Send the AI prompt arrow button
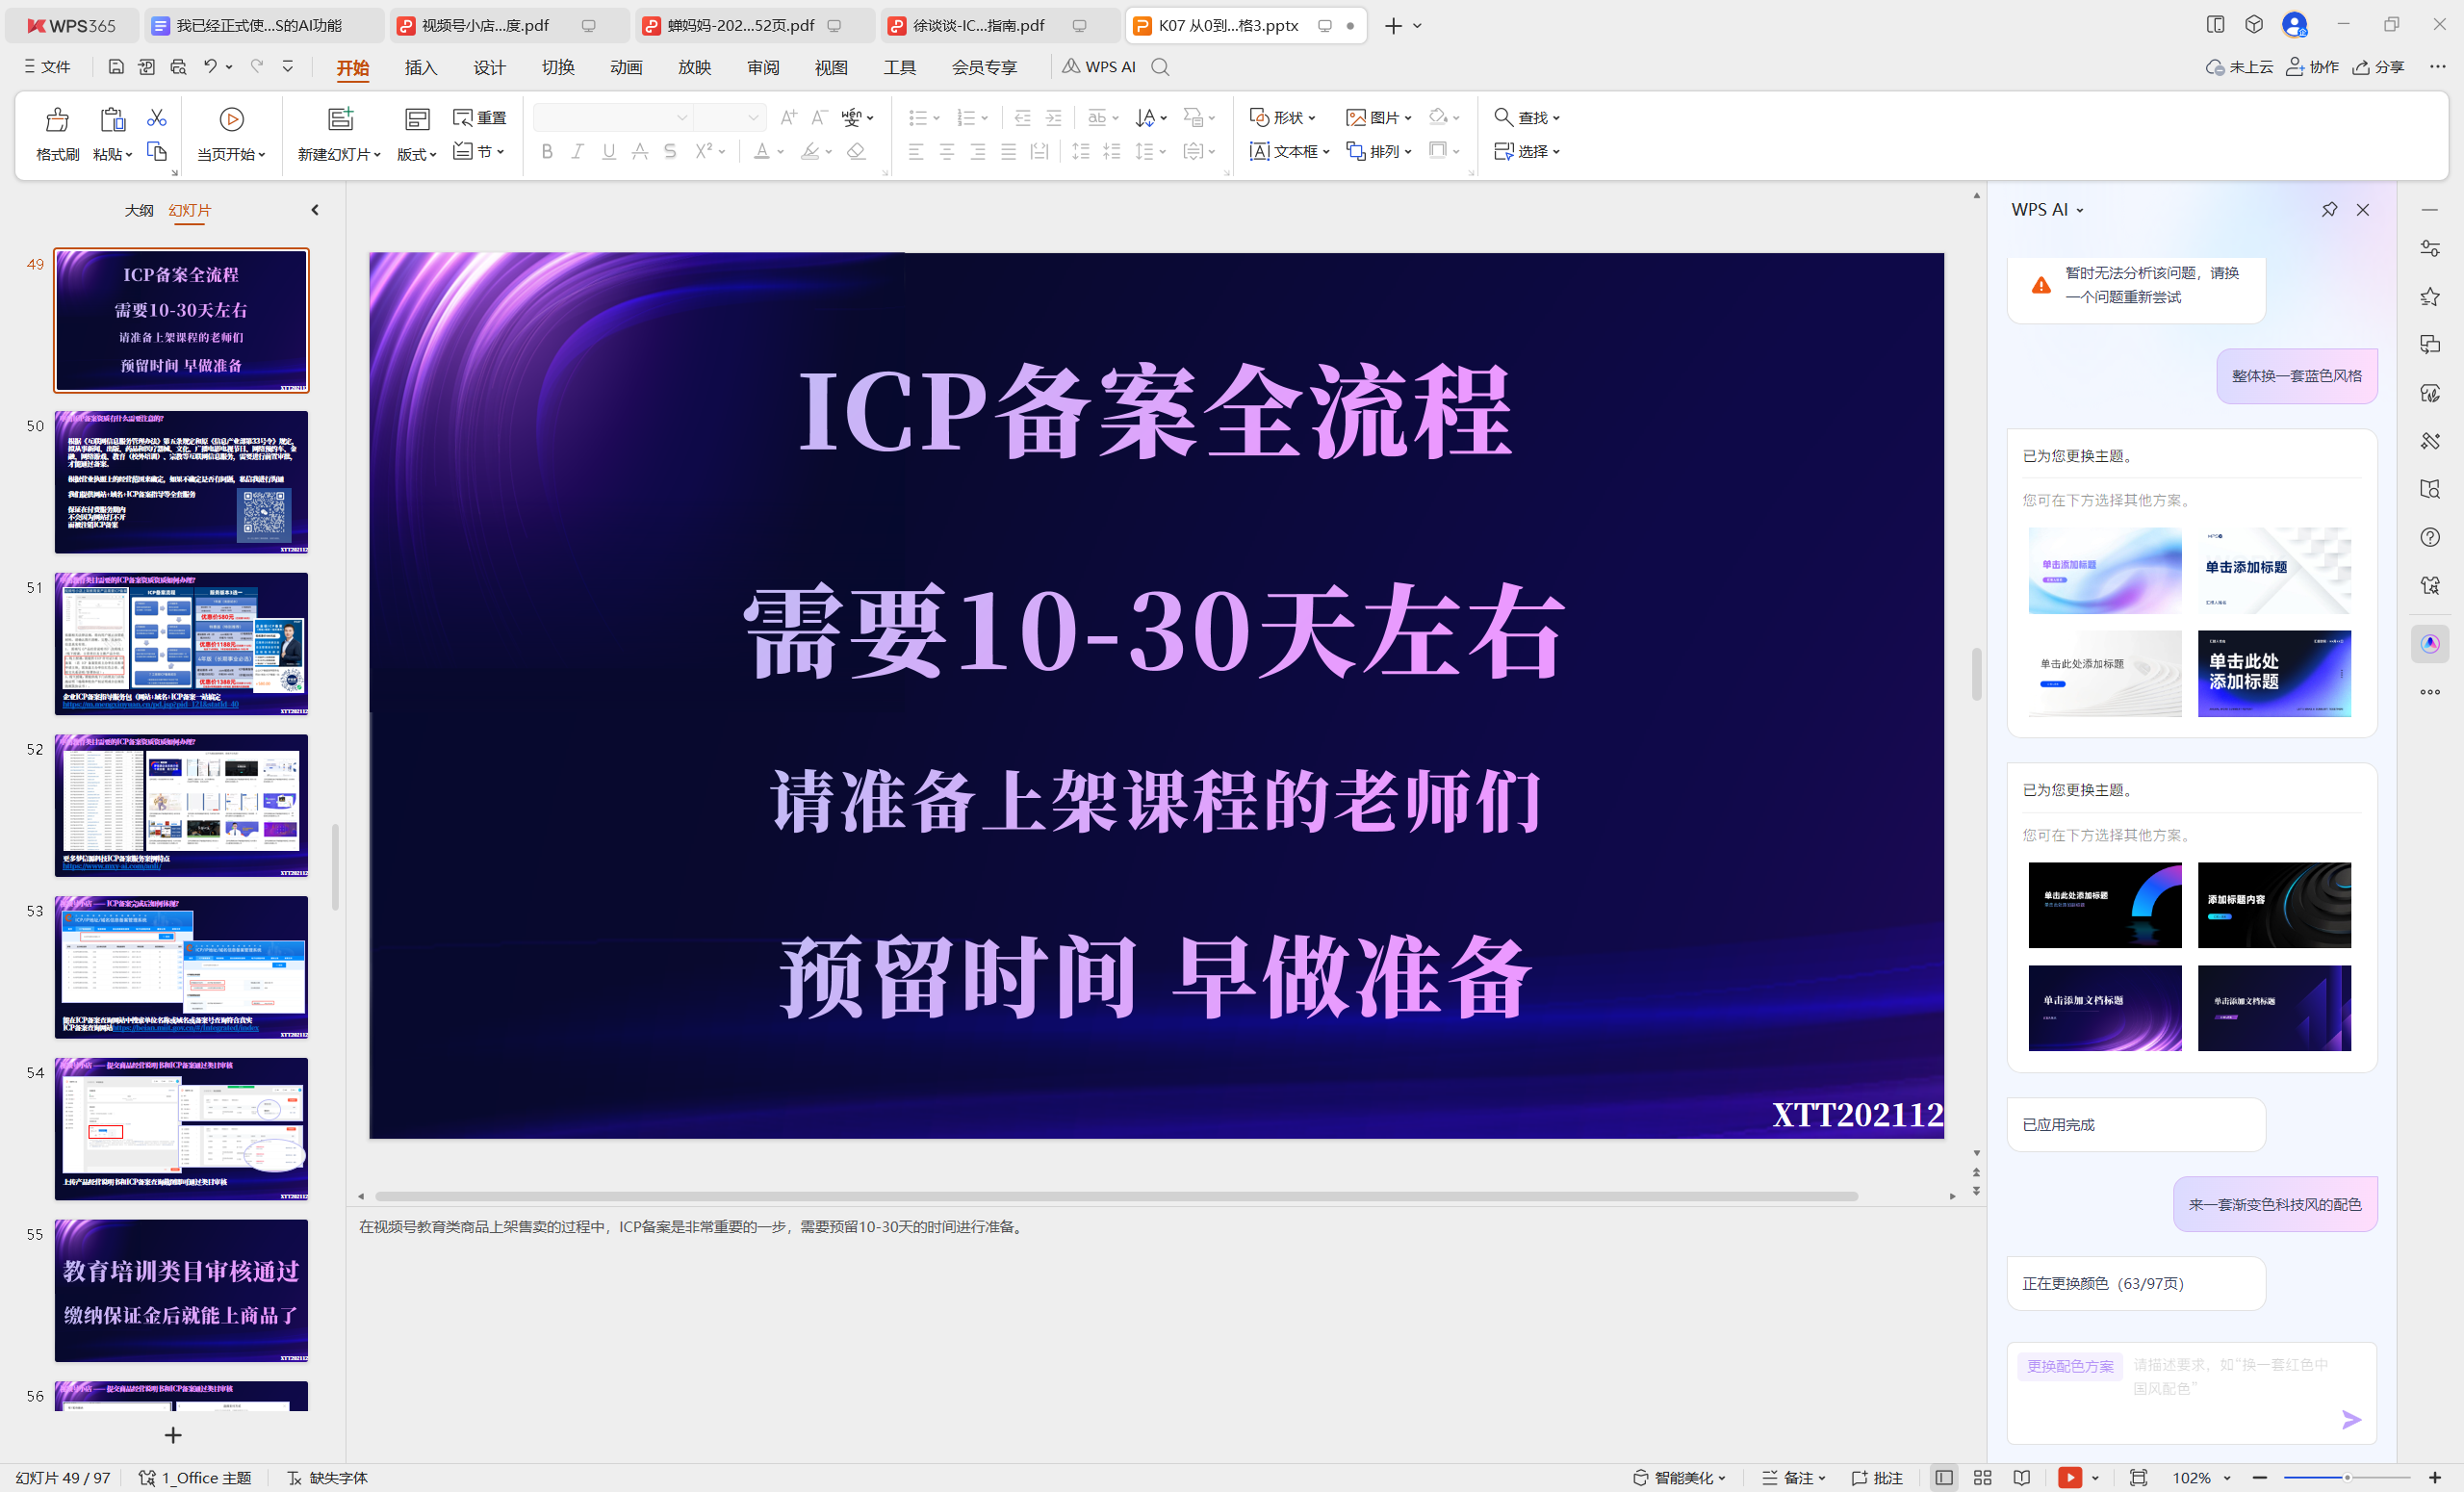This screenshot has height=1492, width=2464. point(2351,1419)
